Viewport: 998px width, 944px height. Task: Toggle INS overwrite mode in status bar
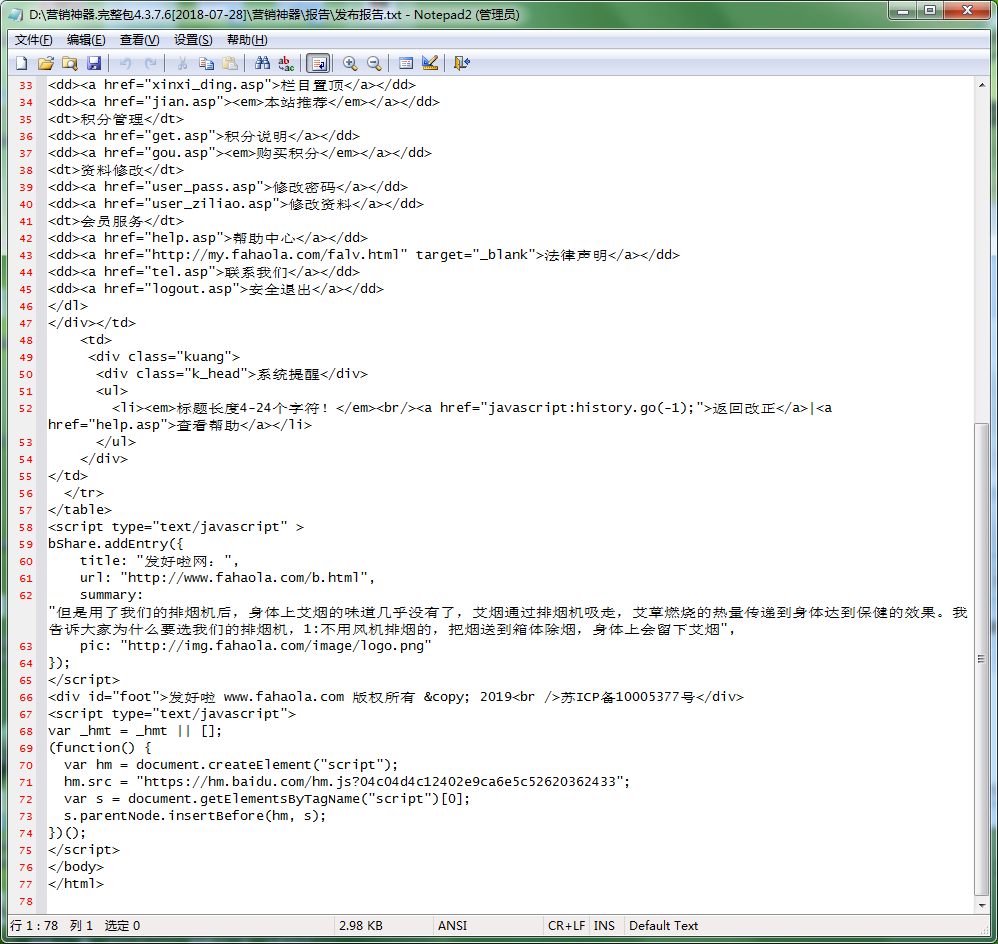(604, 925)
